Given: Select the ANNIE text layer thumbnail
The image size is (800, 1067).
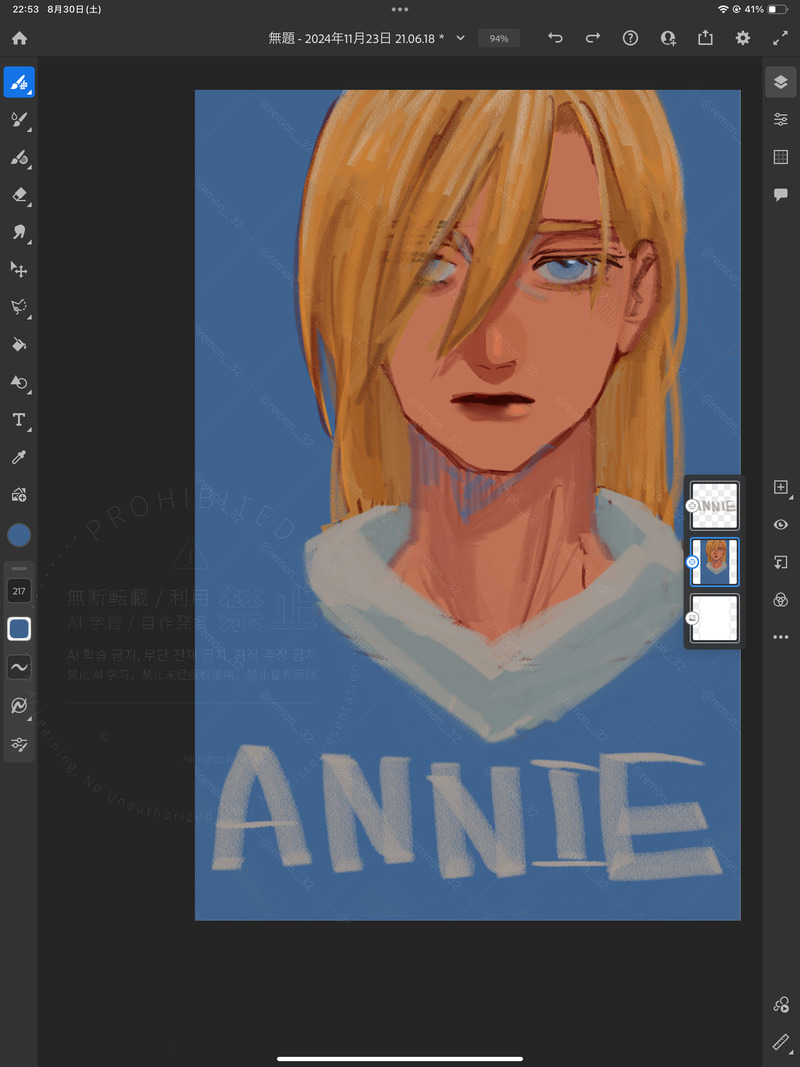Looking at the screenshot, I should [715, 506].
